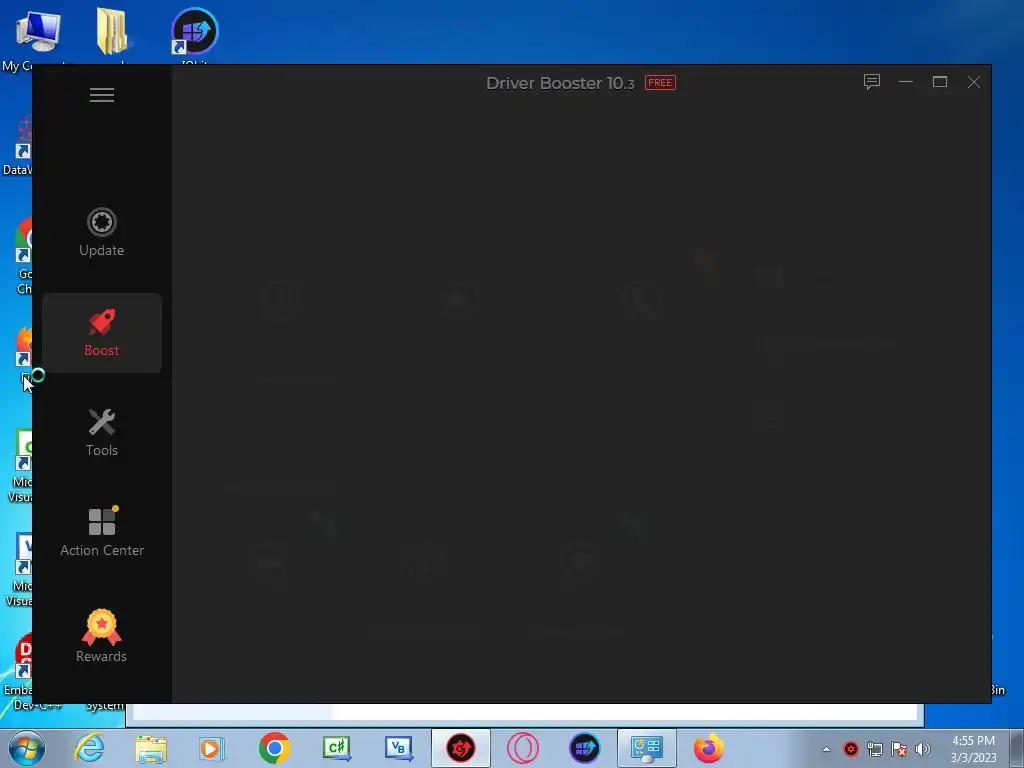Maximize the Driver Booster window

tap(940, 82)
